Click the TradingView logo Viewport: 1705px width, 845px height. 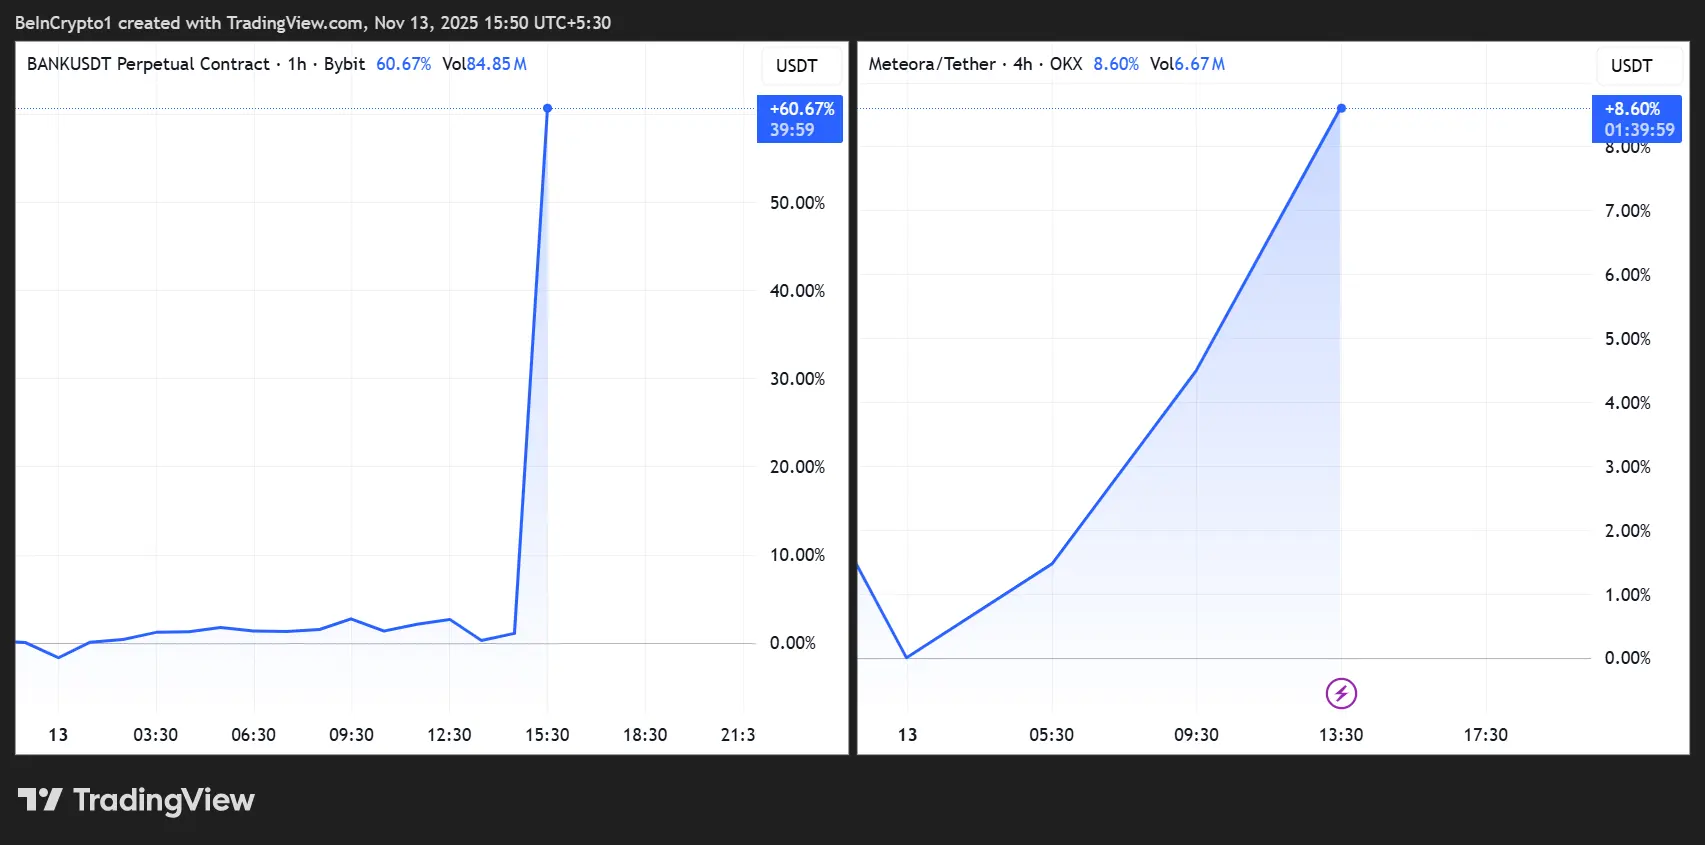(x=136, y=800)
